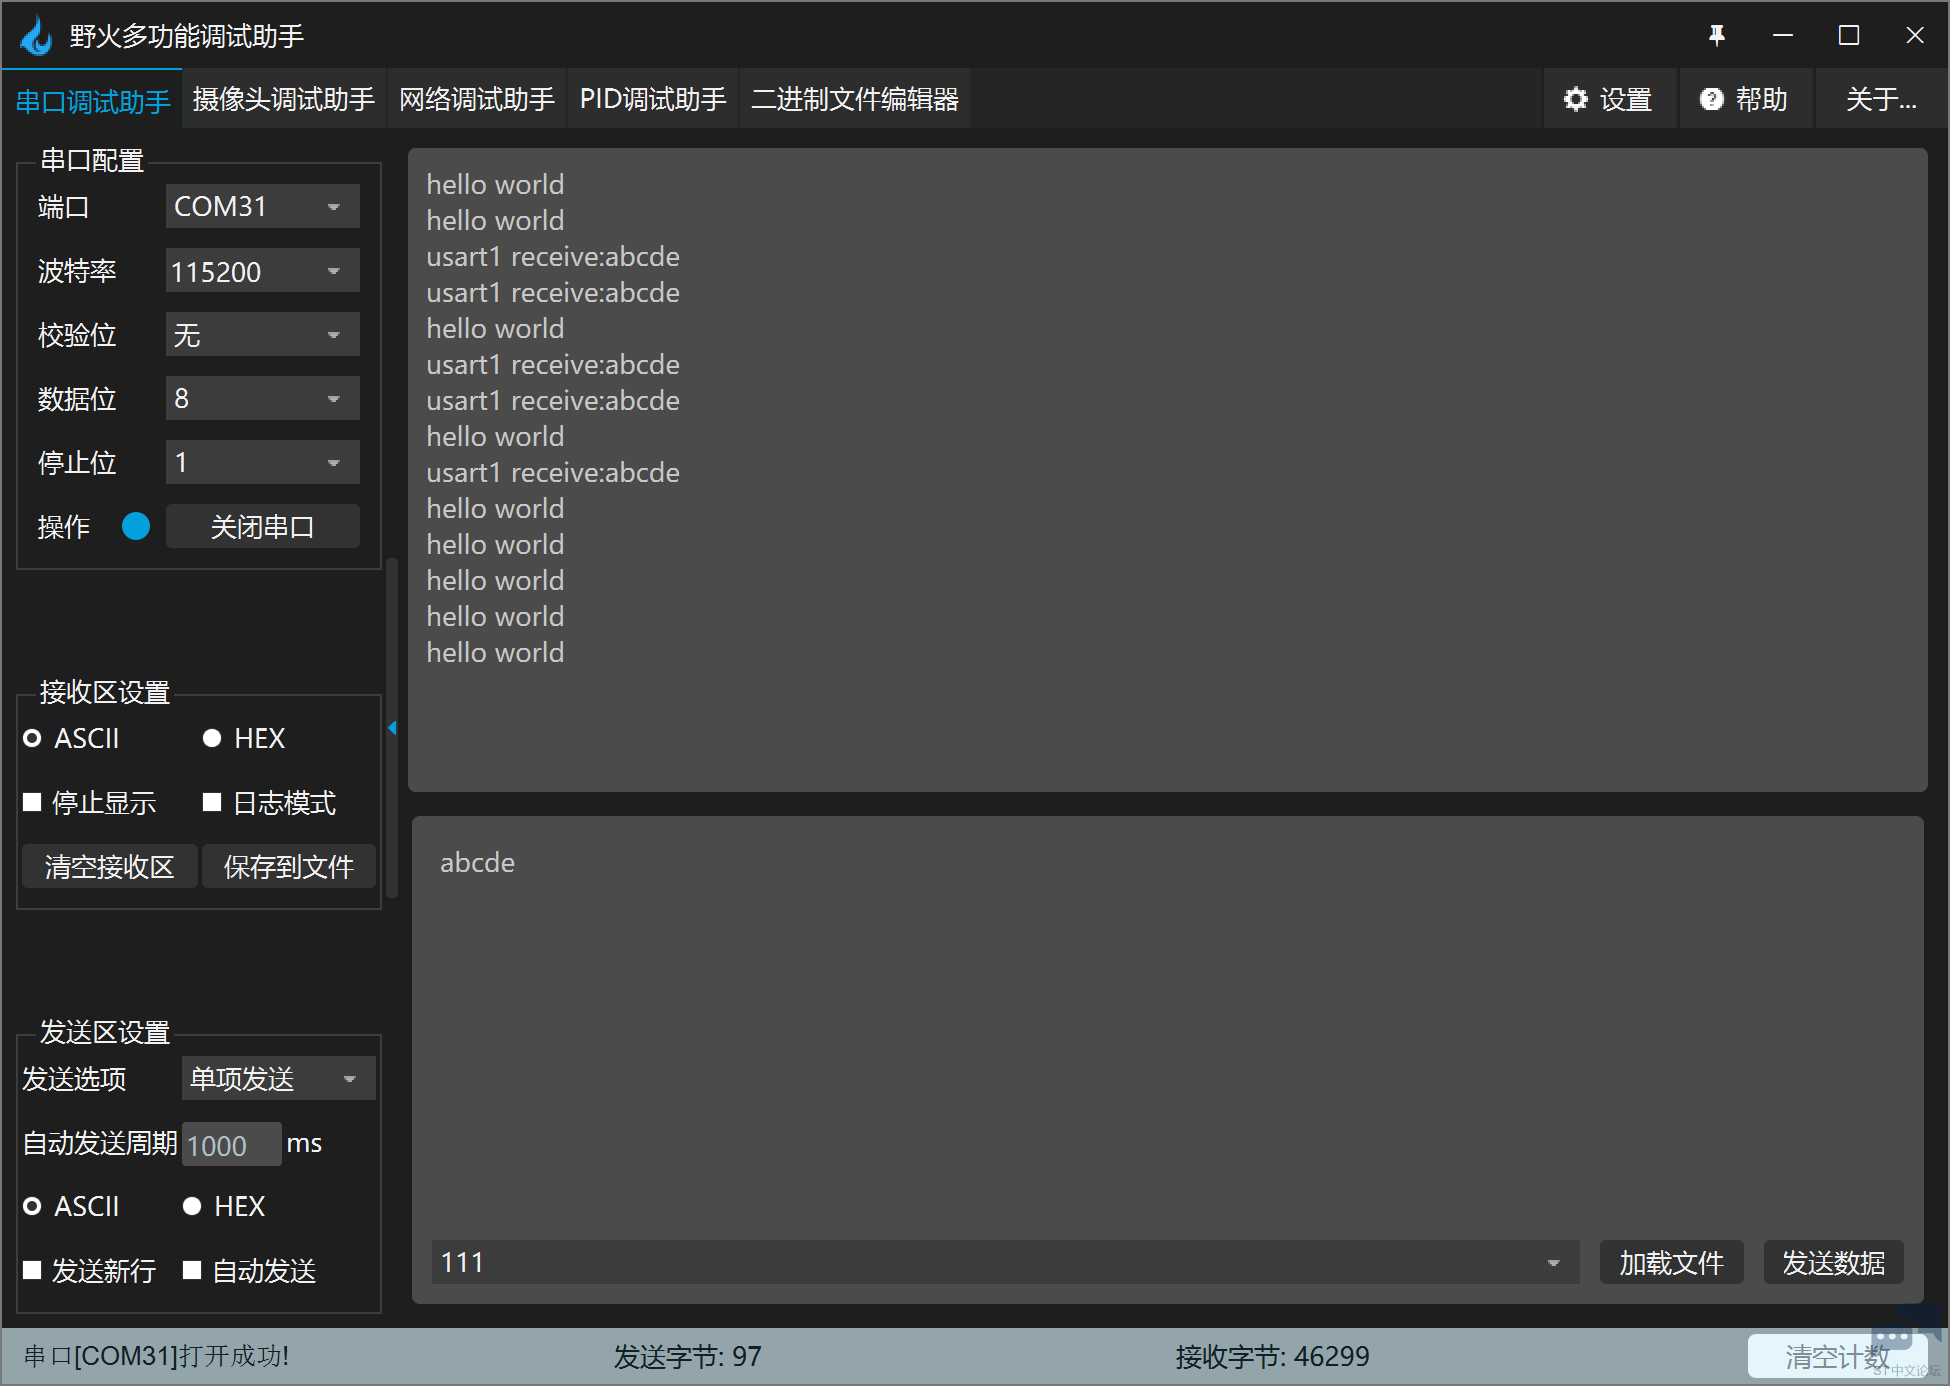The height and width of the screenshot is (1386, 1950).
Task: Enable 停止显示 checkbox
Action: [x=32, y=802]
